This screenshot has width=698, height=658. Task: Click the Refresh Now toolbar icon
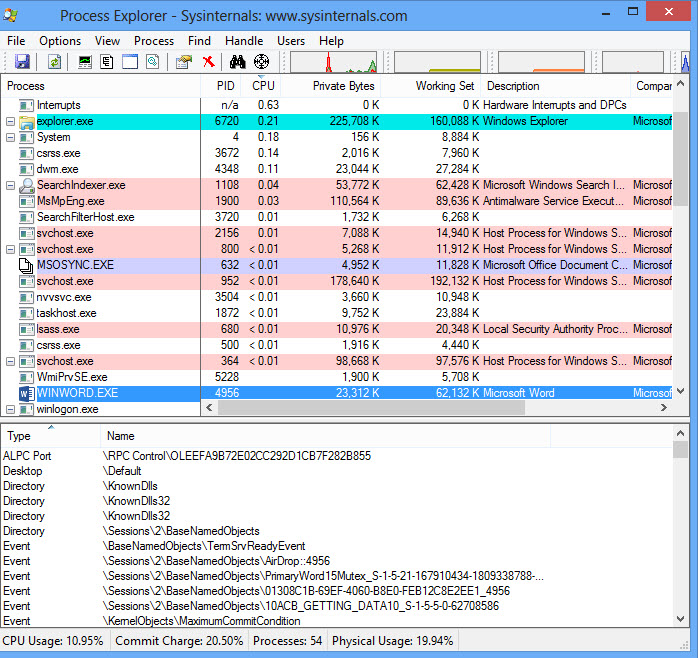pos(54,61)
